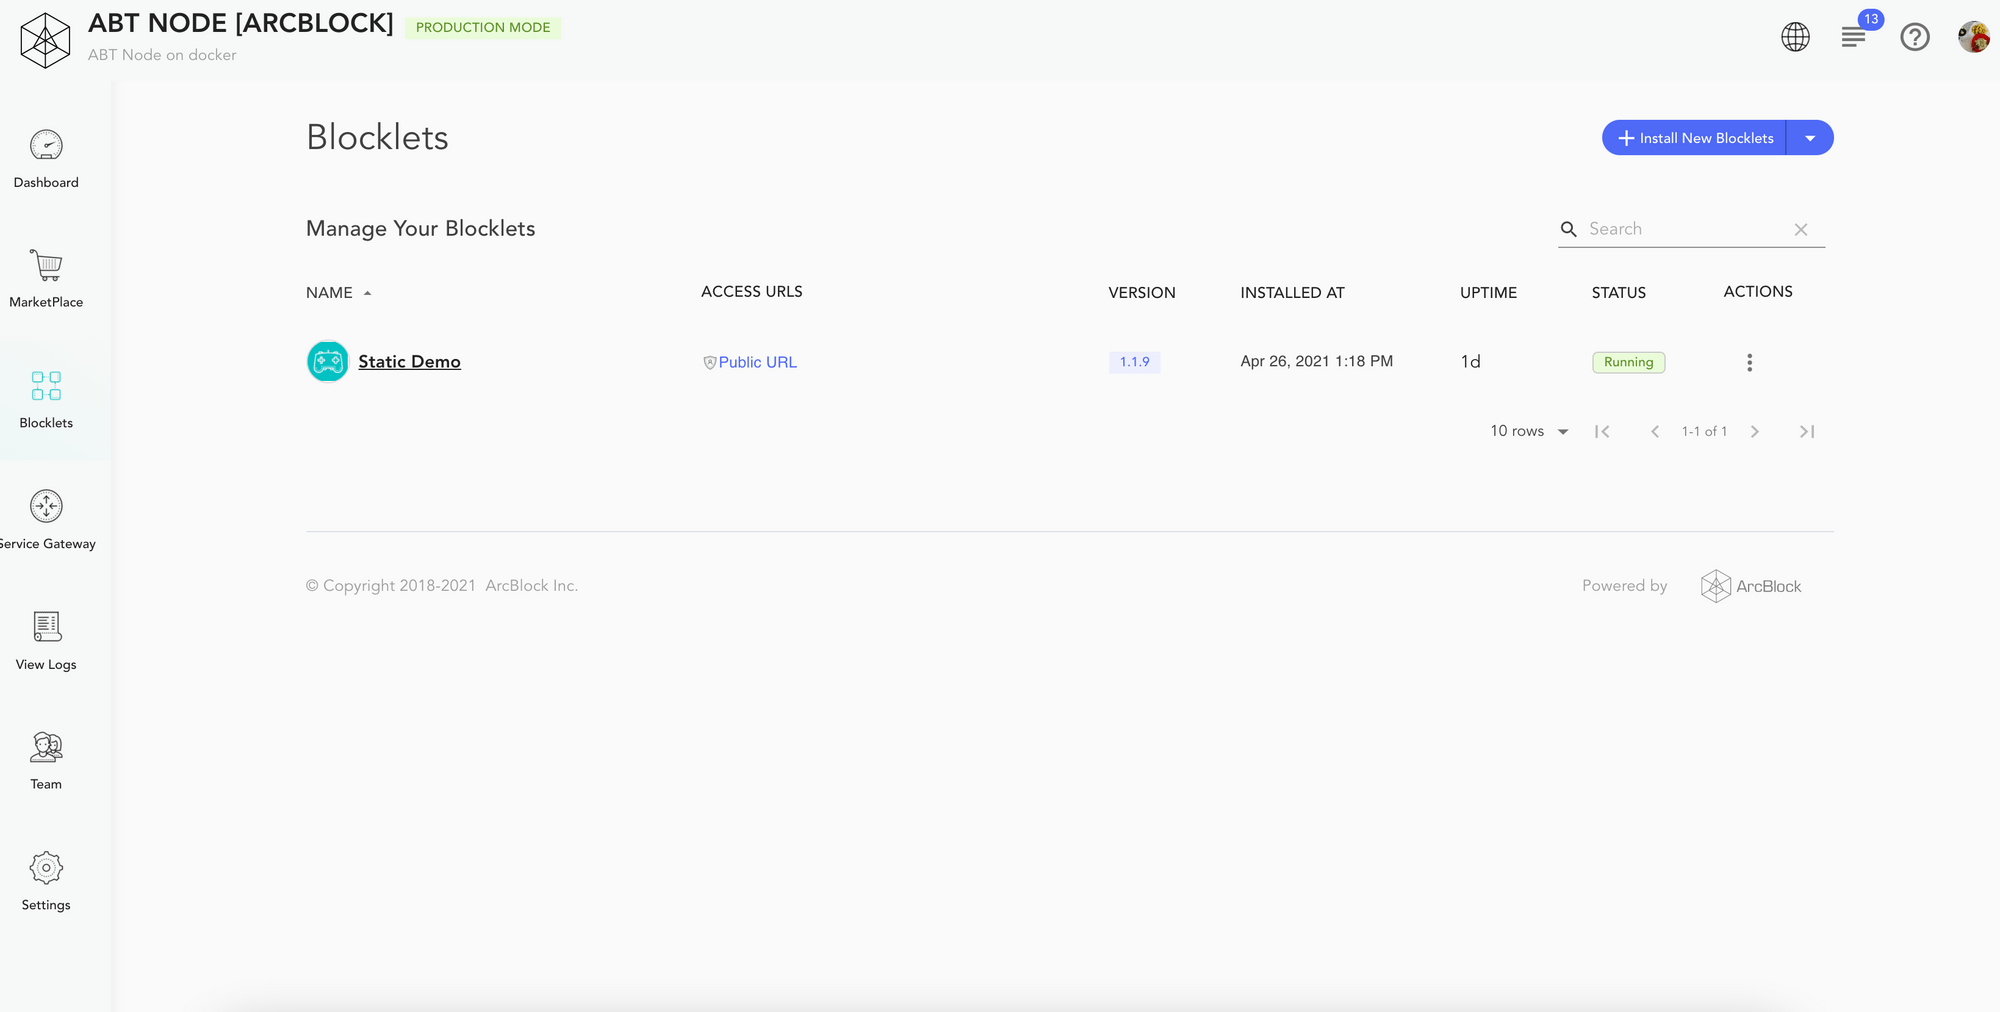Click the ACCESS URLS column header
The width and height of the screenshot is (2000, 1012).
coord(752,292)
